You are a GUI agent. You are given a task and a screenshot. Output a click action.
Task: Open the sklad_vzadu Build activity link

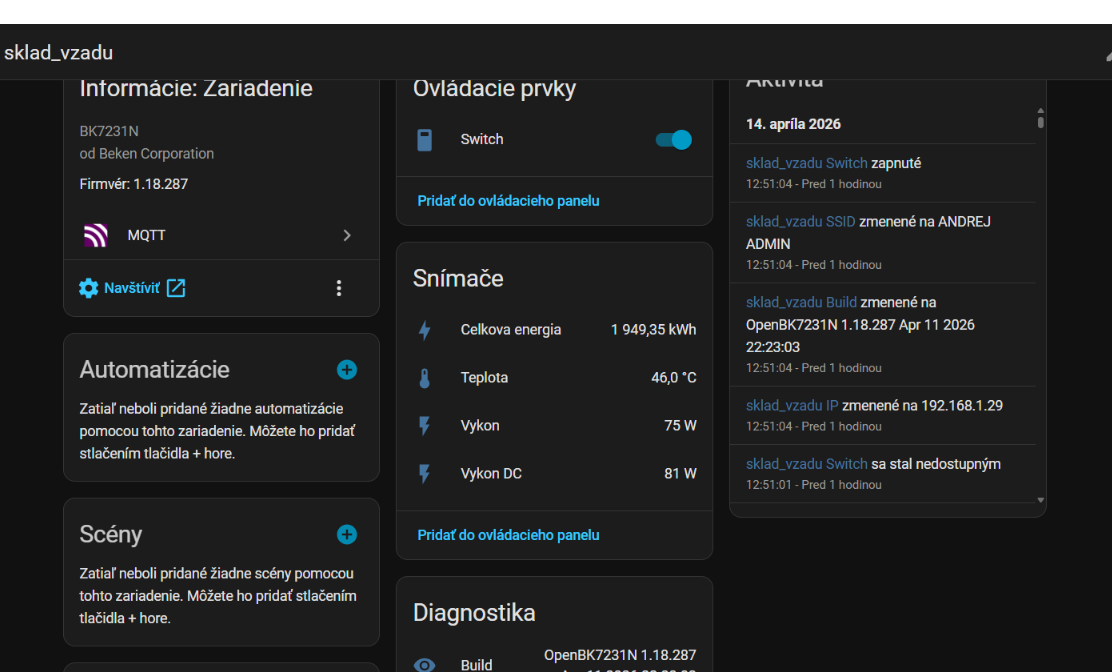click(801, 303)
